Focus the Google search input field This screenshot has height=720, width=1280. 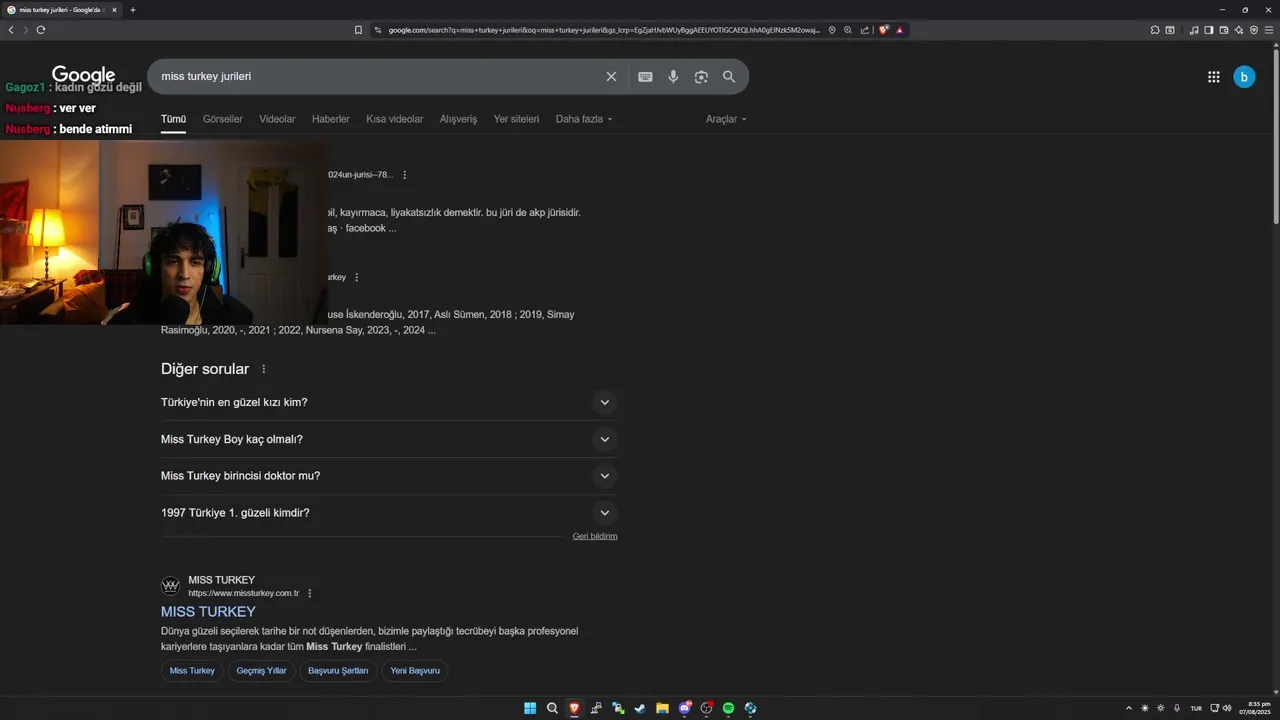pyautogui.click(x=380, y=77)
